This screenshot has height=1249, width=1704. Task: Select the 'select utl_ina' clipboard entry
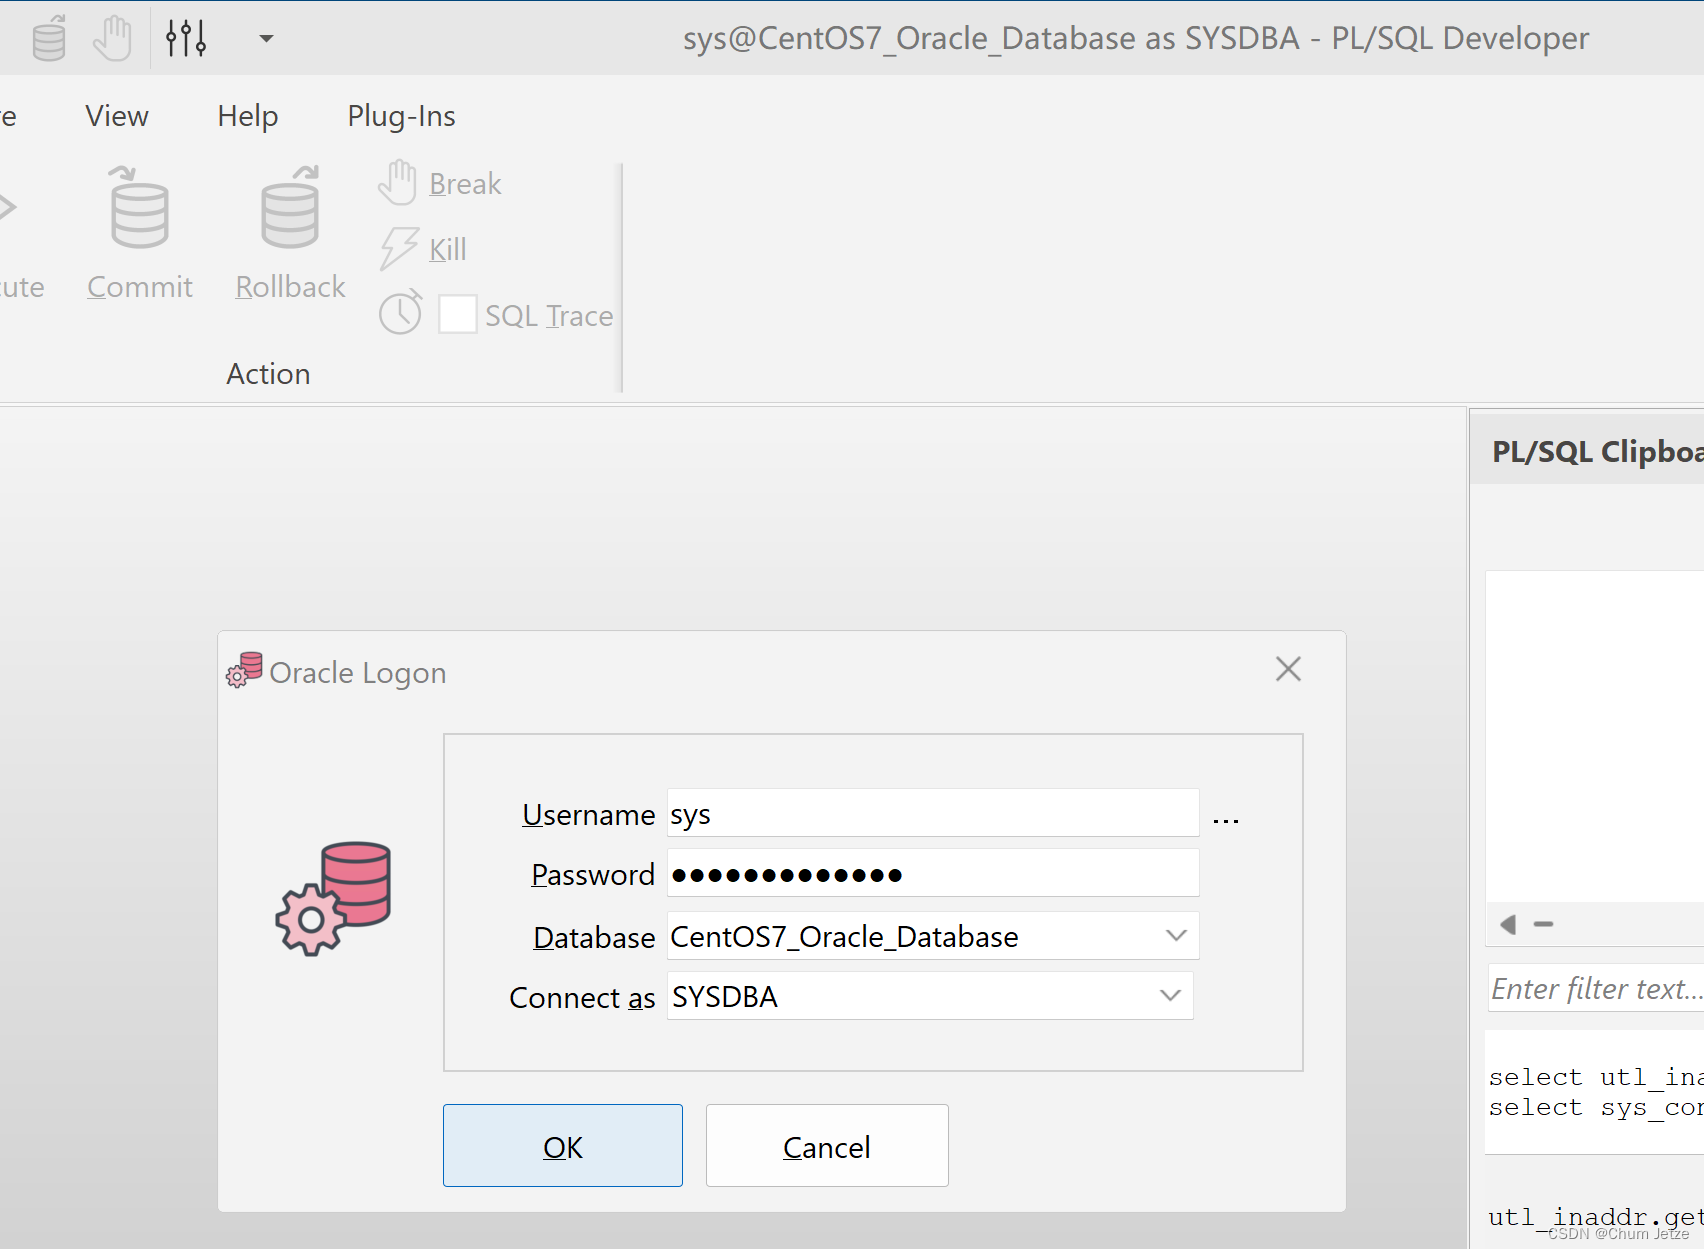[1596, 1077]
